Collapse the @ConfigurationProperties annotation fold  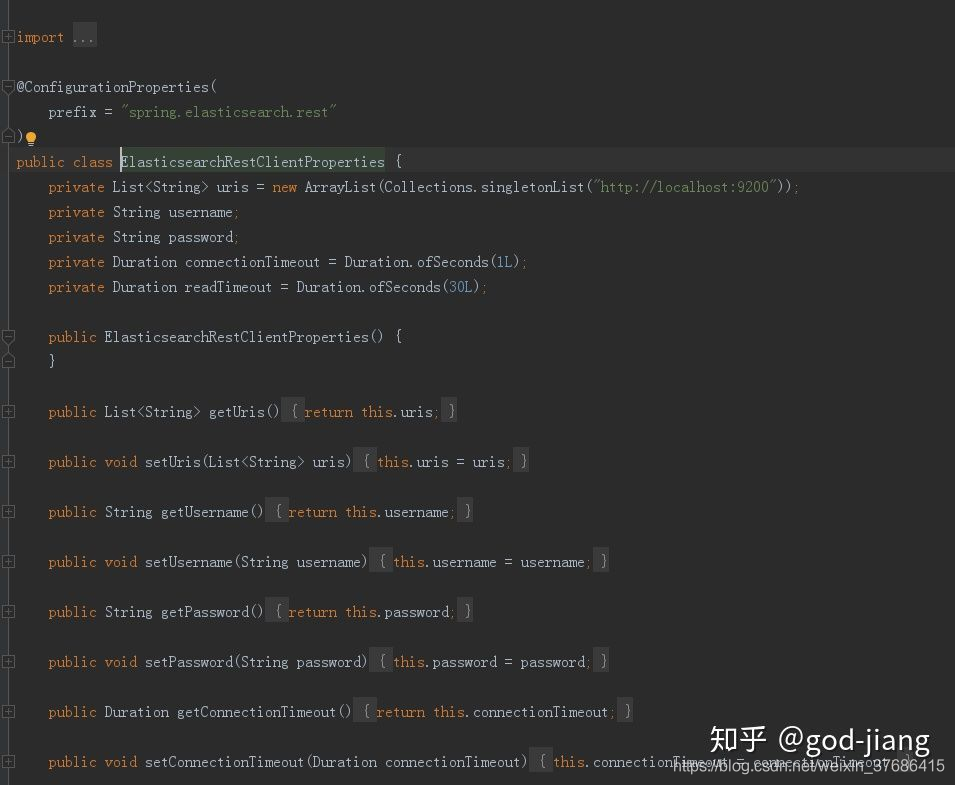[x=8, y=88]
